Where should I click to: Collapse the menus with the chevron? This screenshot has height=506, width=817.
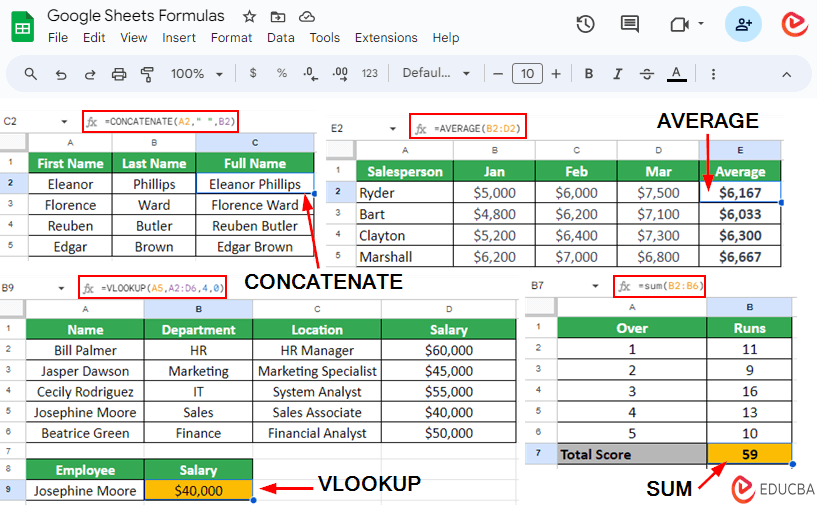tap(786, 75)
